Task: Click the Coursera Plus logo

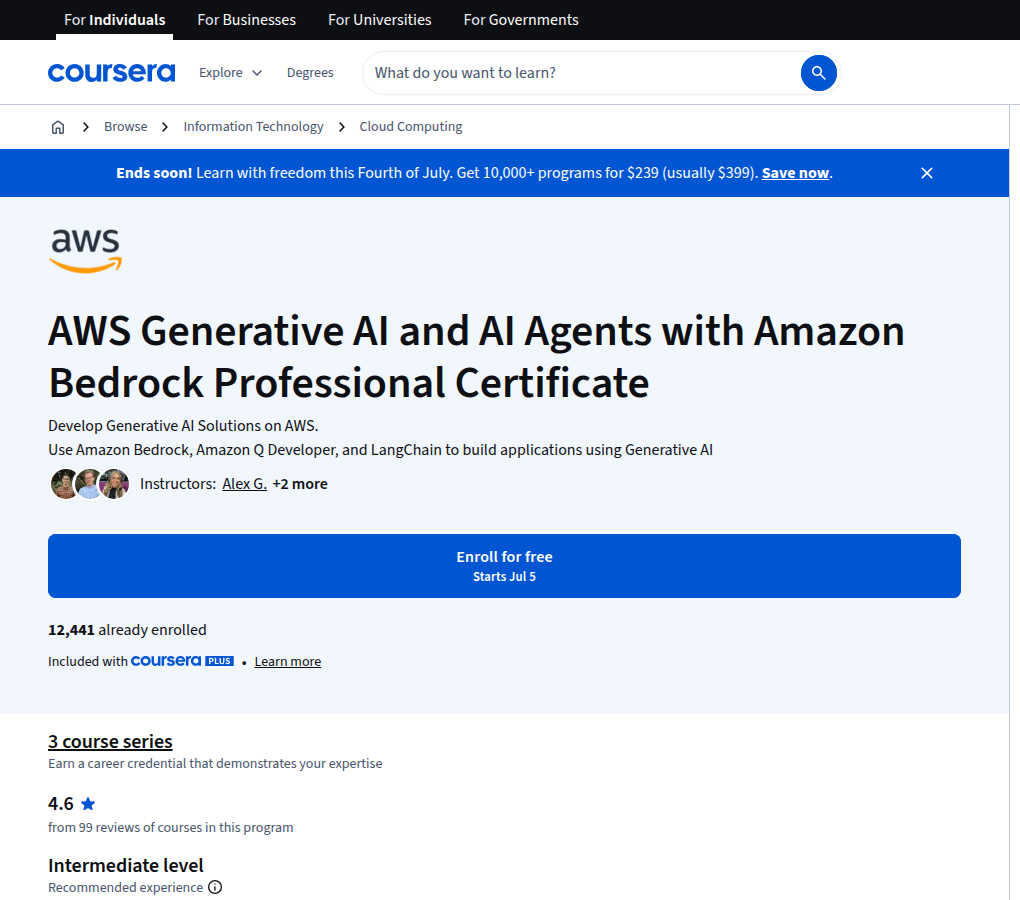Action: tap(182, 661)
